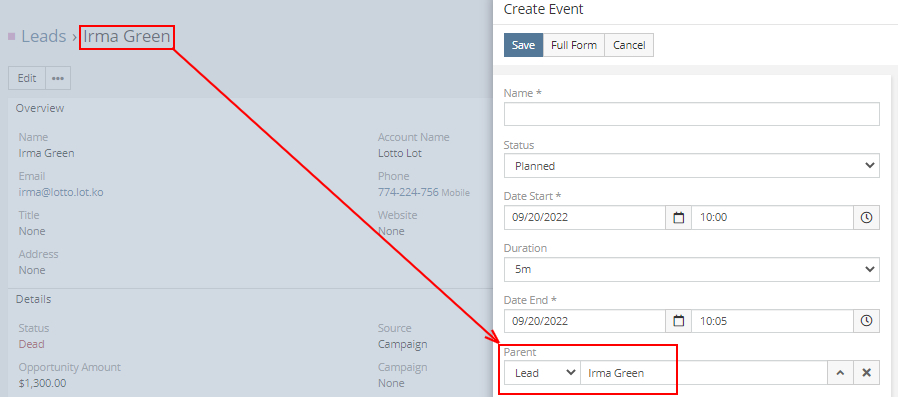Click the Irma Green name value in Overview

[x=46, y=154]
